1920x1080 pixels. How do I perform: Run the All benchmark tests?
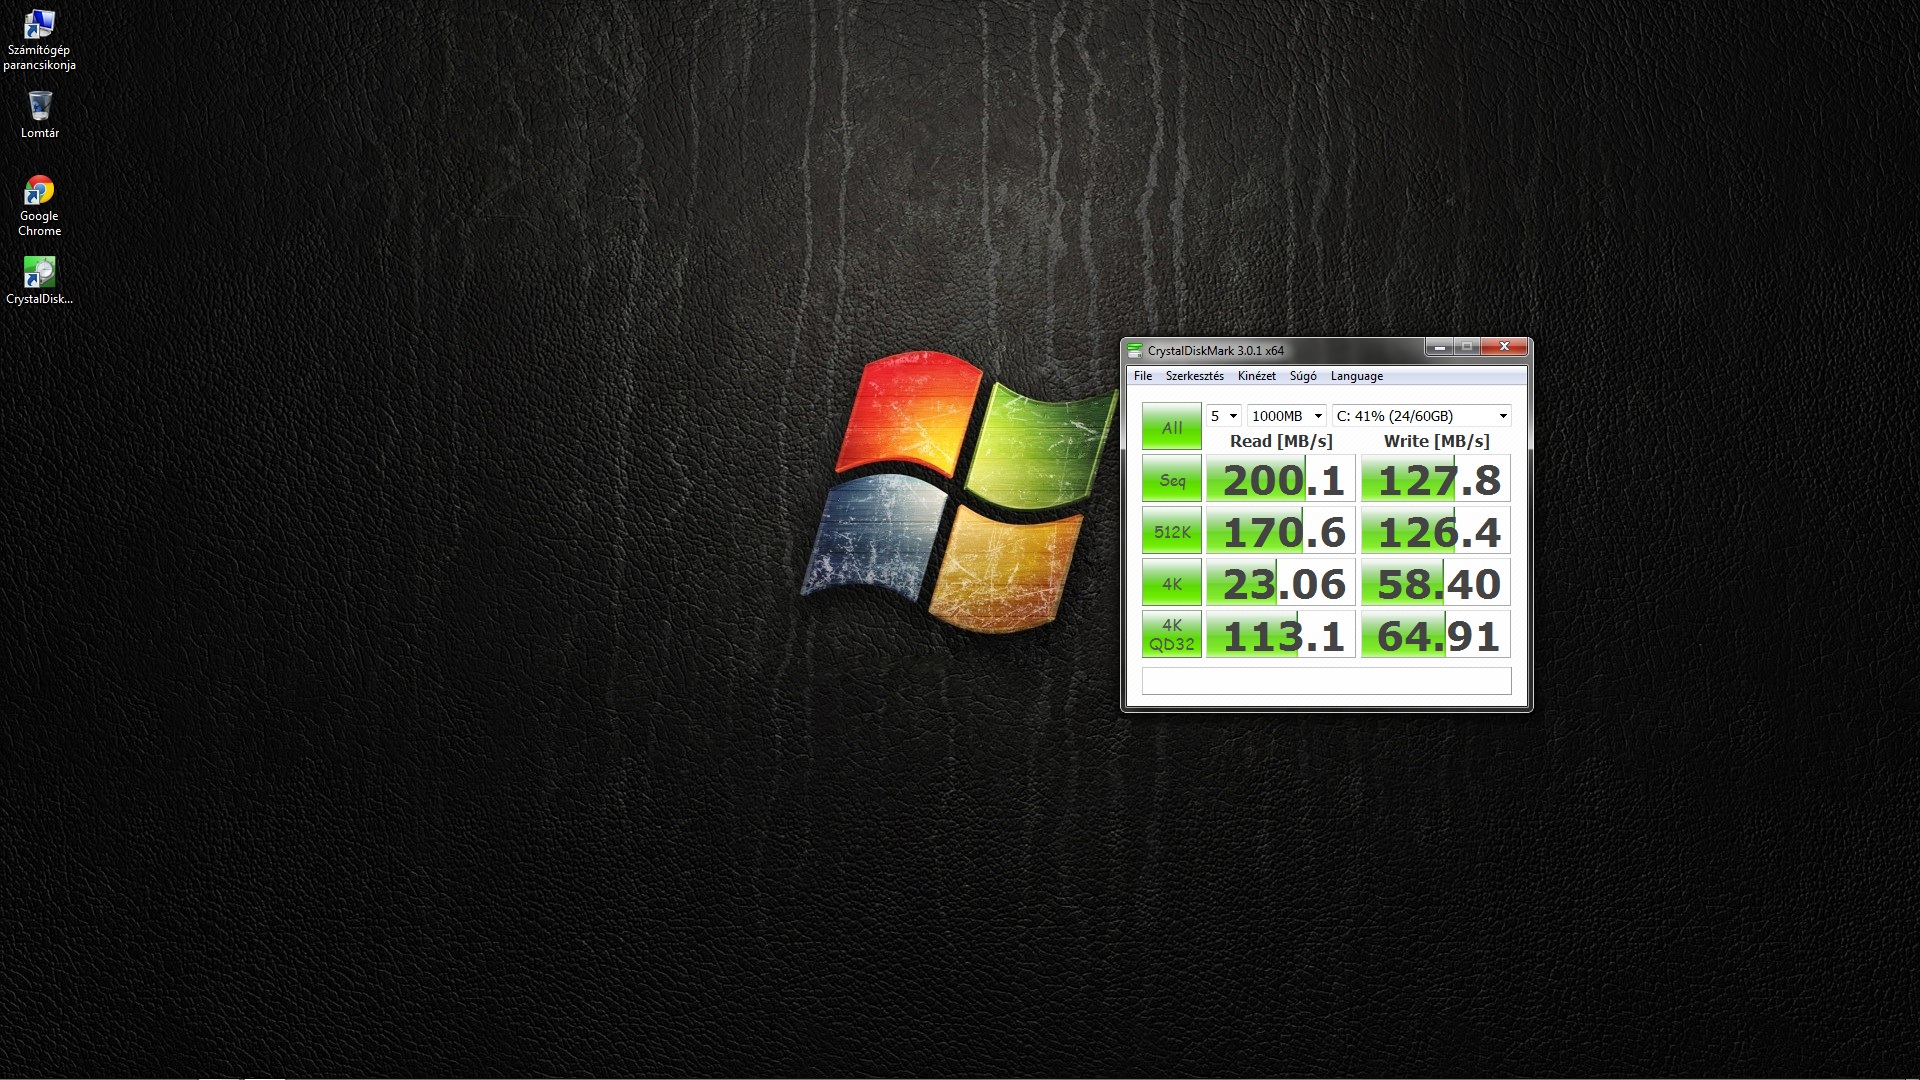[1171, 427]
